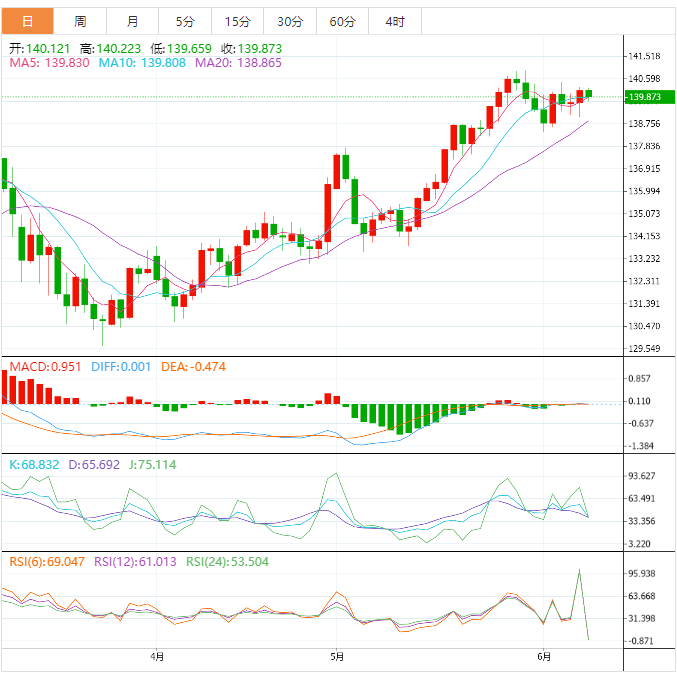Switch to the 周 weekly tab
Viewport: 677px width, 680px height.
80,21
